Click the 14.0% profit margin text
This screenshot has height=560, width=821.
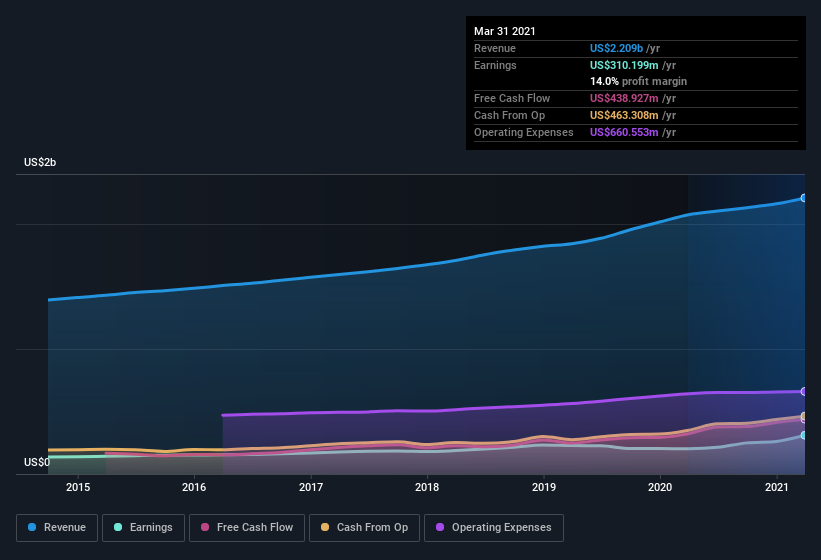click(638, 81)
